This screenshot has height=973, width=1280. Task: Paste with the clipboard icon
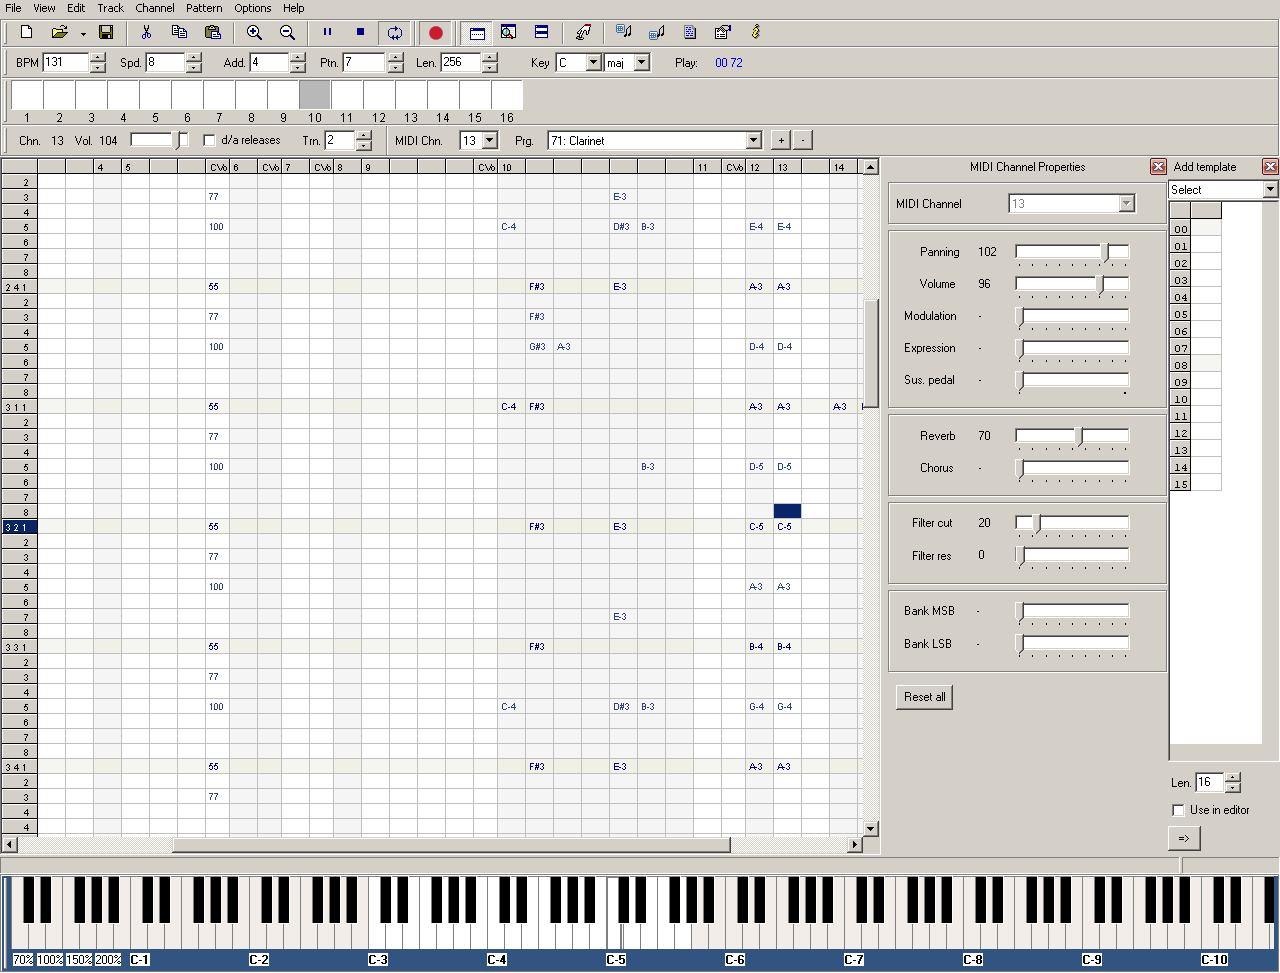[x=212, y=32]
